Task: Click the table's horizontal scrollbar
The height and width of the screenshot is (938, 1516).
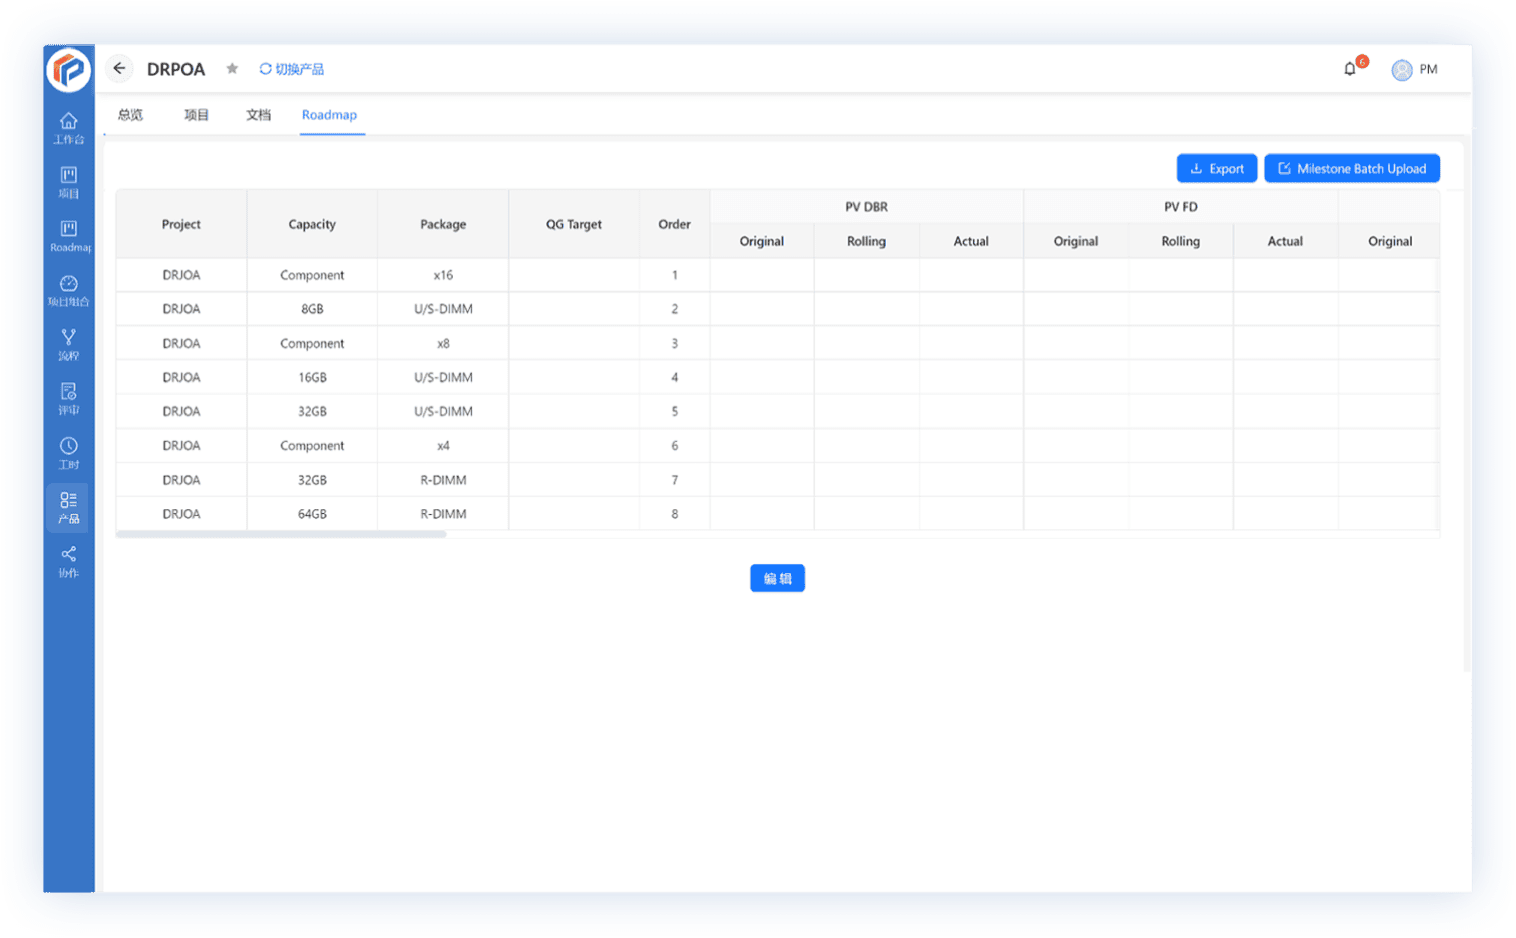Action: 281,534
